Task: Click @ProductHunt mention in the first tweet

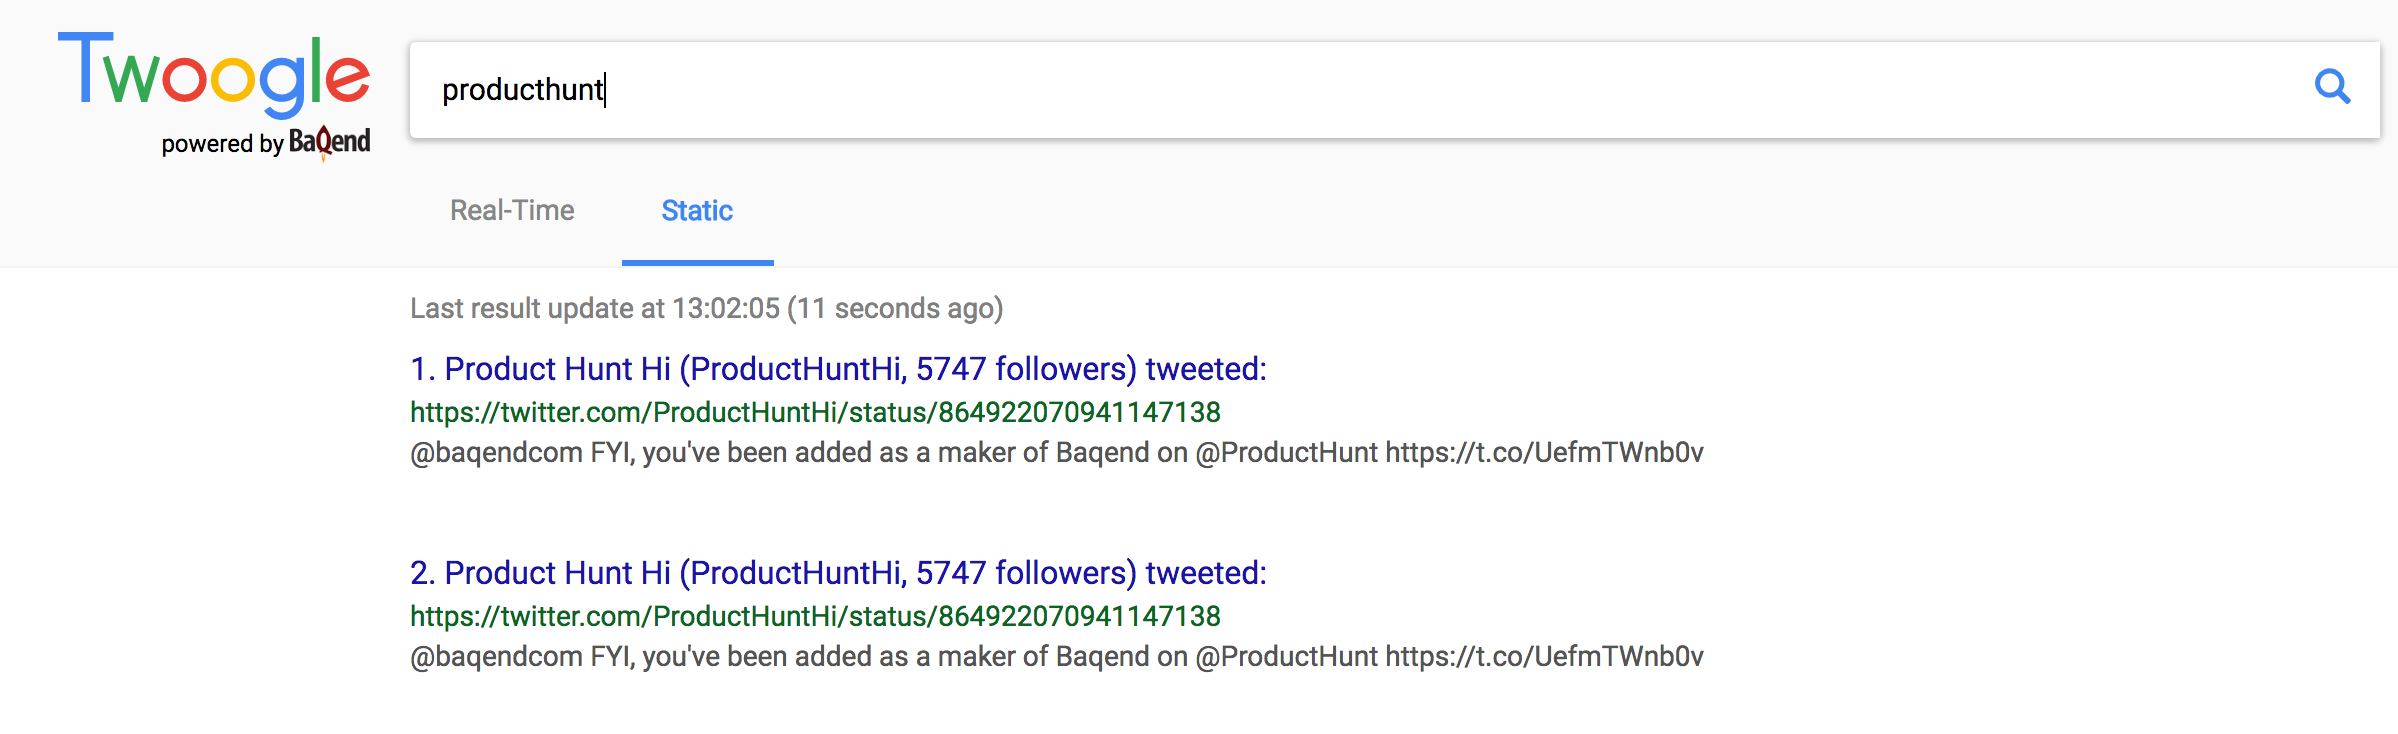Action: click(1286, 453)
